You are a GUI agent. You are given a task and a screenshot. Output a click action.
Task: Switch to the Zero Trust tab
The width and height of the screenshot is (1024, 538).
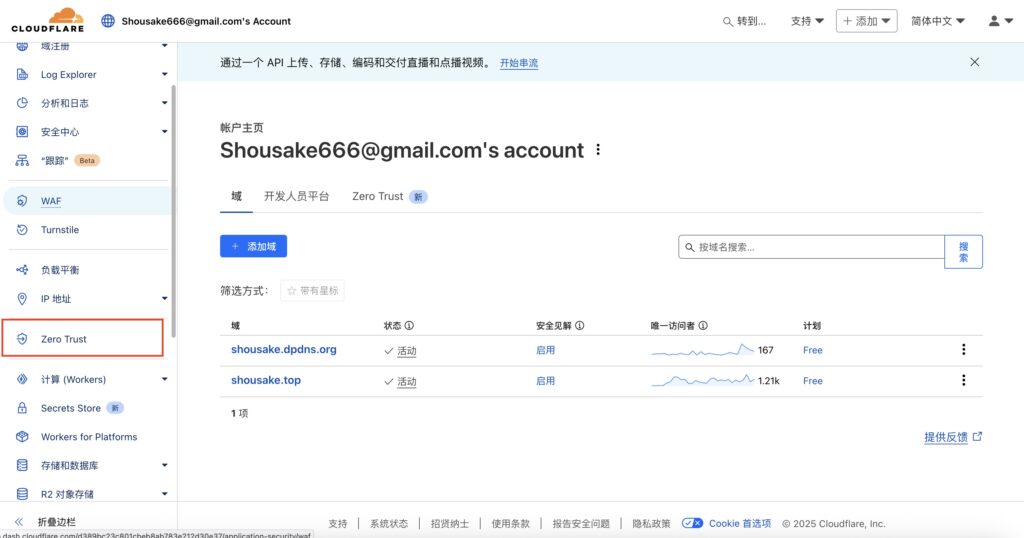point(389,197)
